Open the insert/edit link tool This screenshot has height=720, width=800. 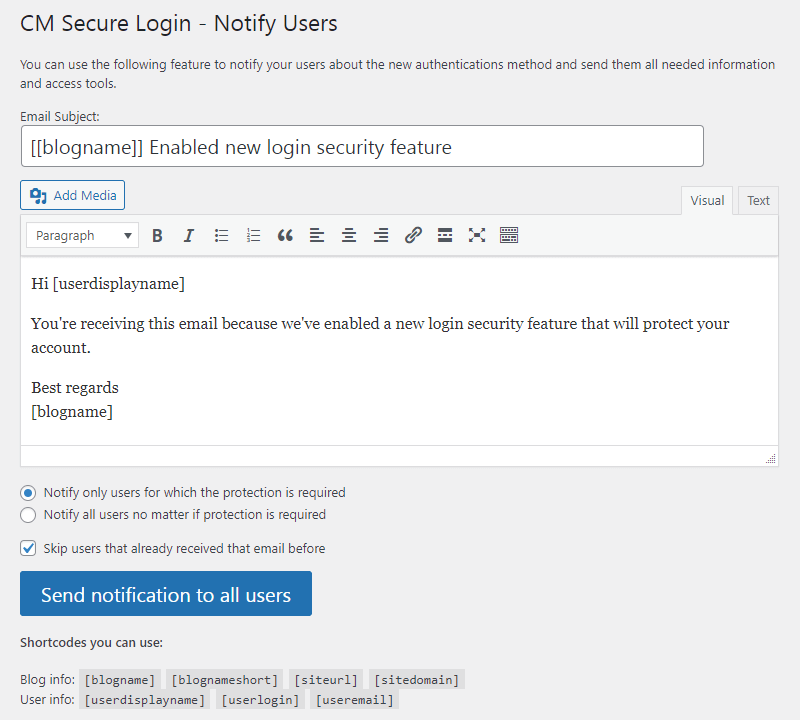[413, 236]
